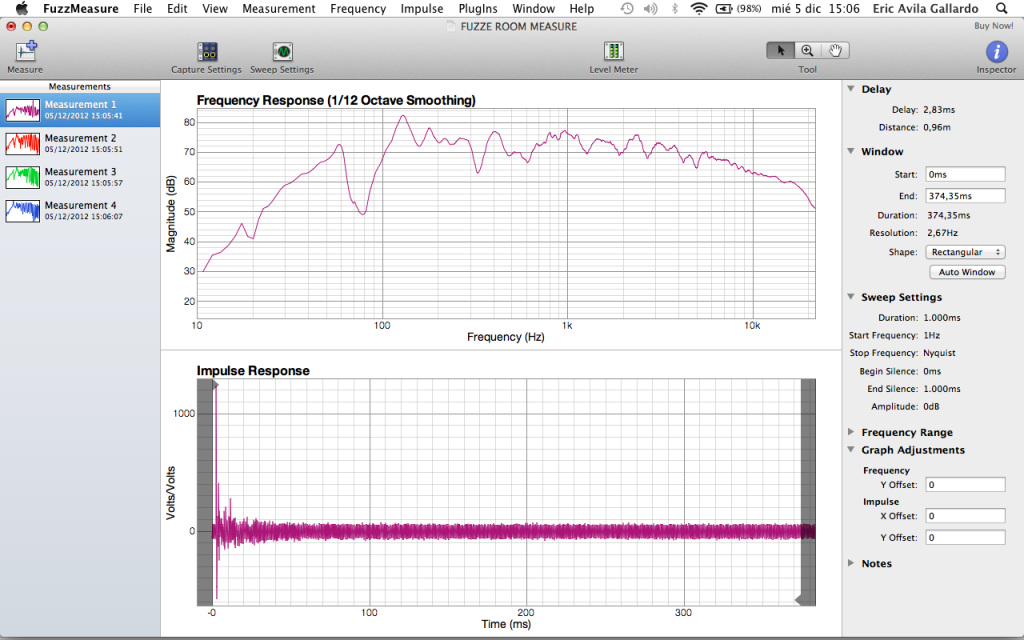Toggle the Inspector panel

[x=996, y=52]
